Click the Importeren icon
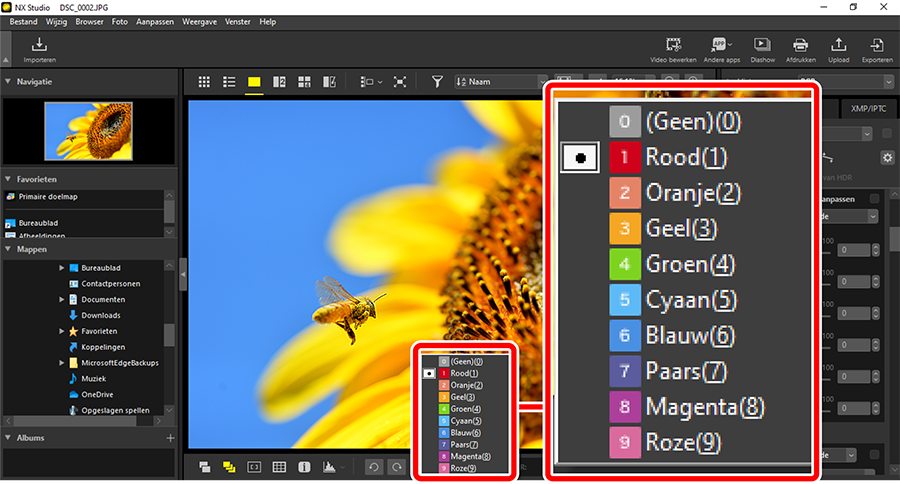Image resolution: width=900 pixels, height=484 pixels. (x=39, y=44)
